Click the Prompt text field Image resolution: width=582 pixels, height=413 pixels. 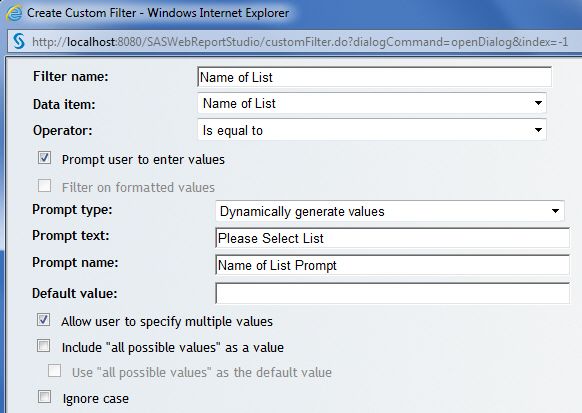[x=392, y=238]
